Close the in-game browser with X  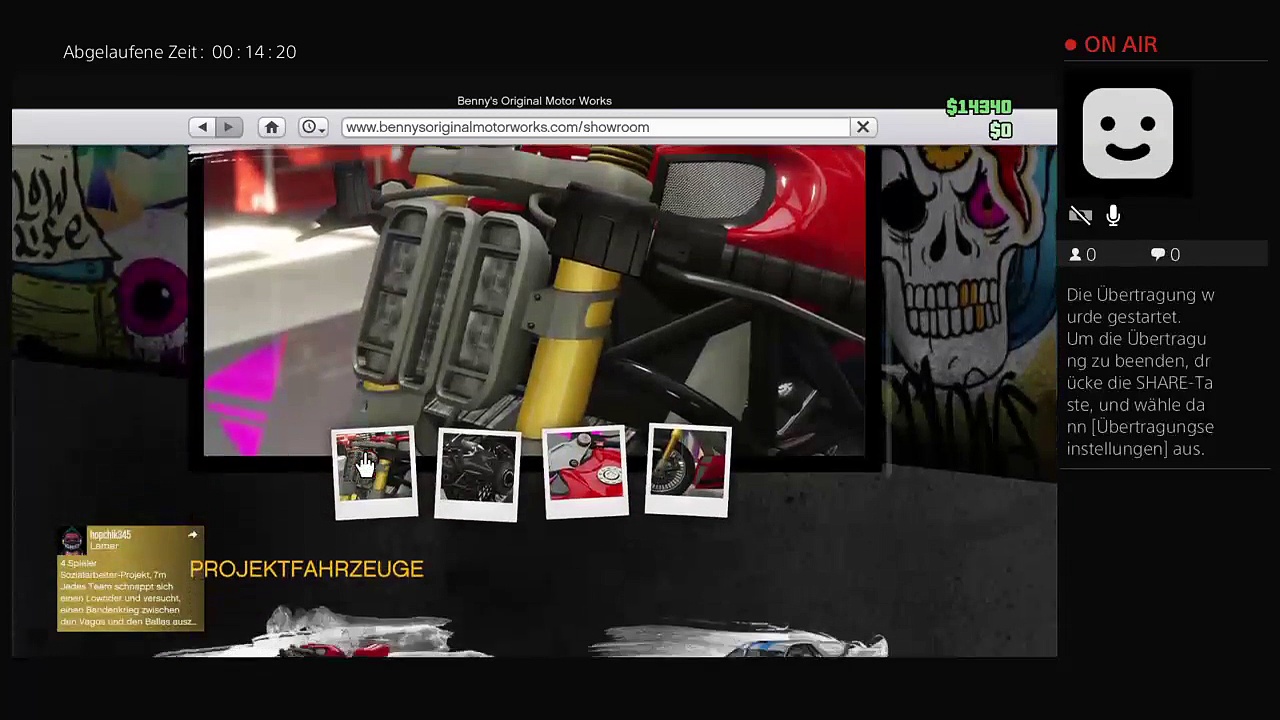coord(862,127)
